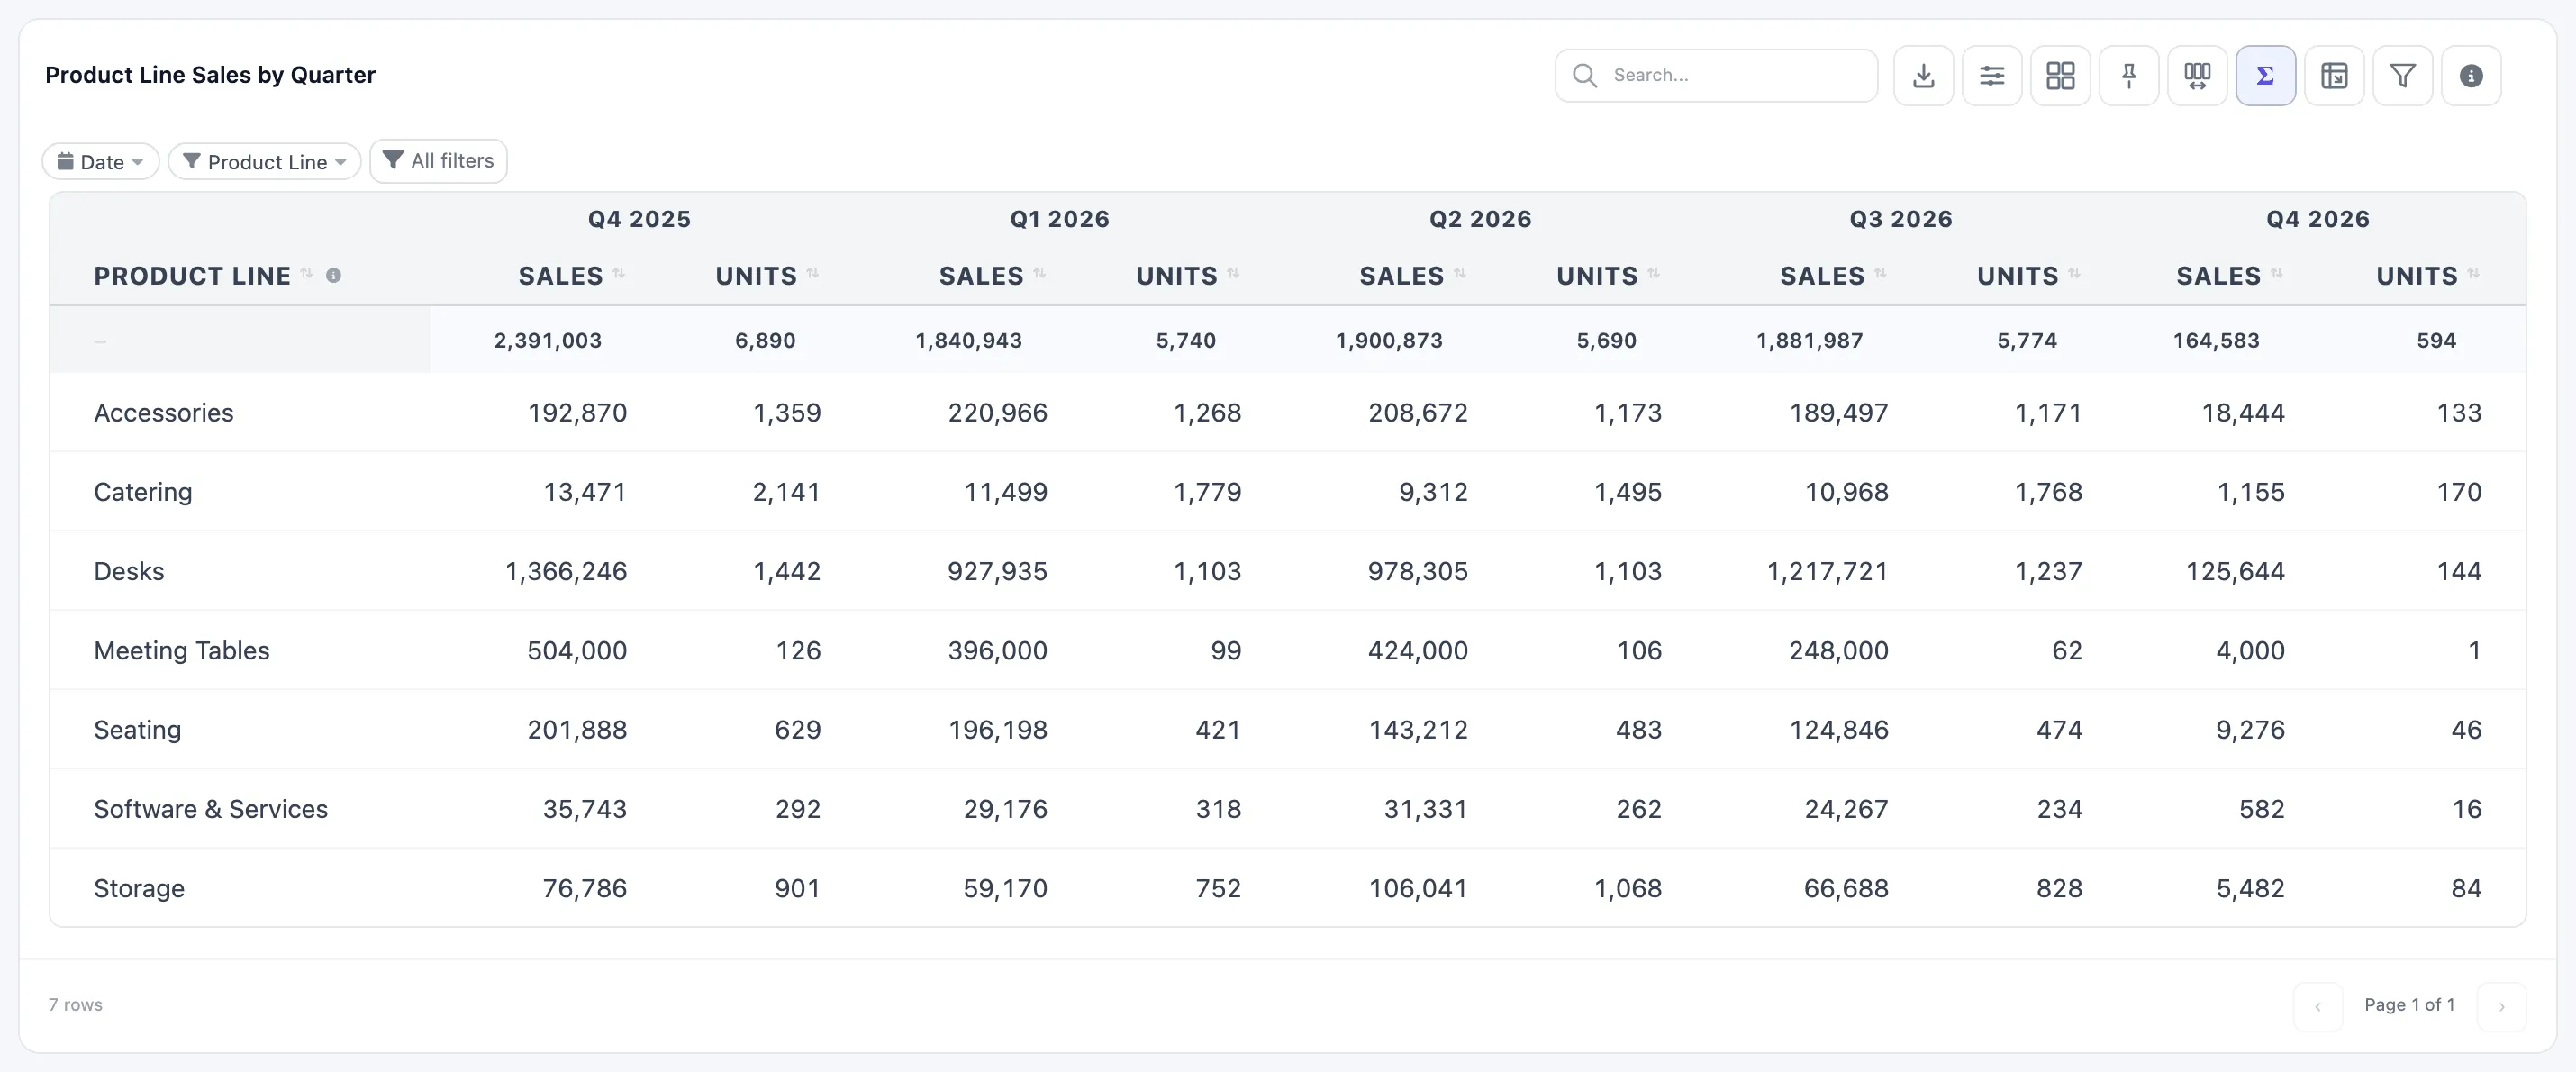Click the Page 1 of 1 label
Screen dimensions: 2576x1072
[2410, 1004]
